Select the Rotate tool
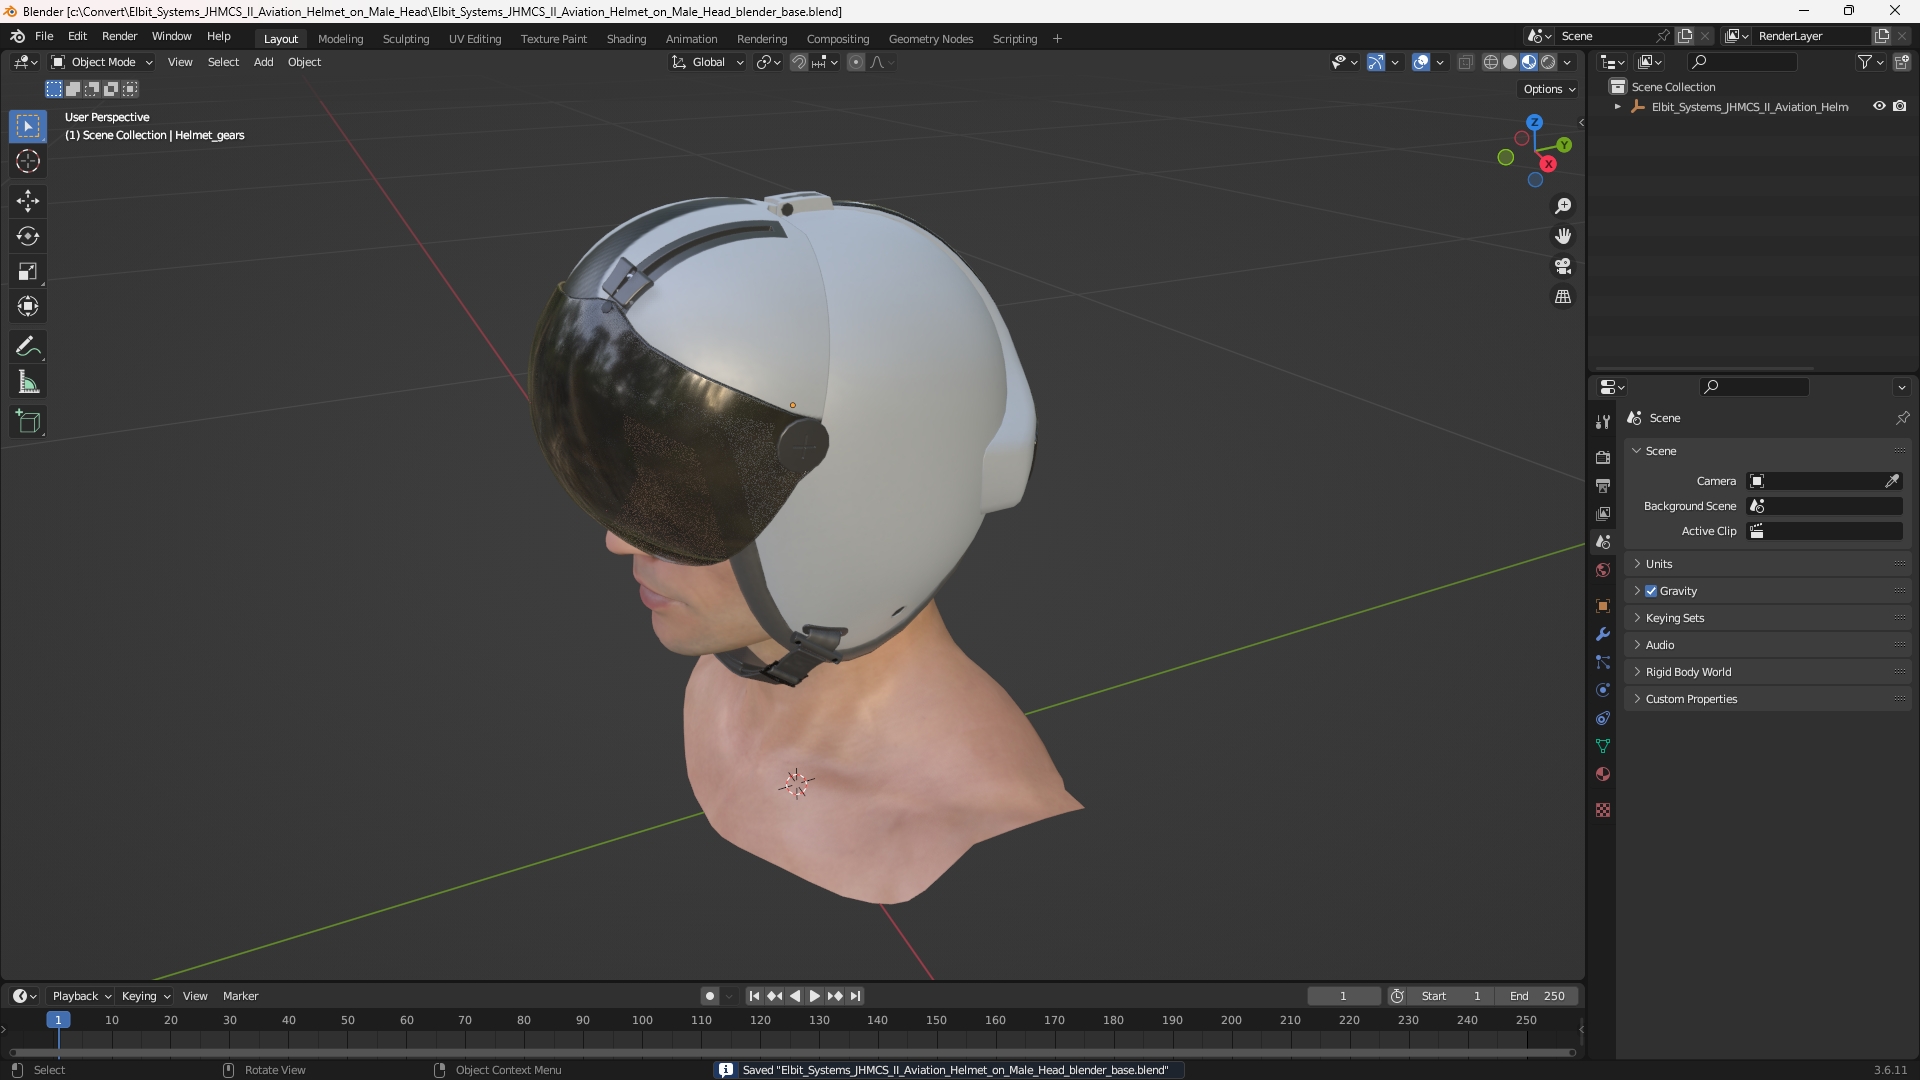This screenshot has width=1920, height=1080. [28, 236]
